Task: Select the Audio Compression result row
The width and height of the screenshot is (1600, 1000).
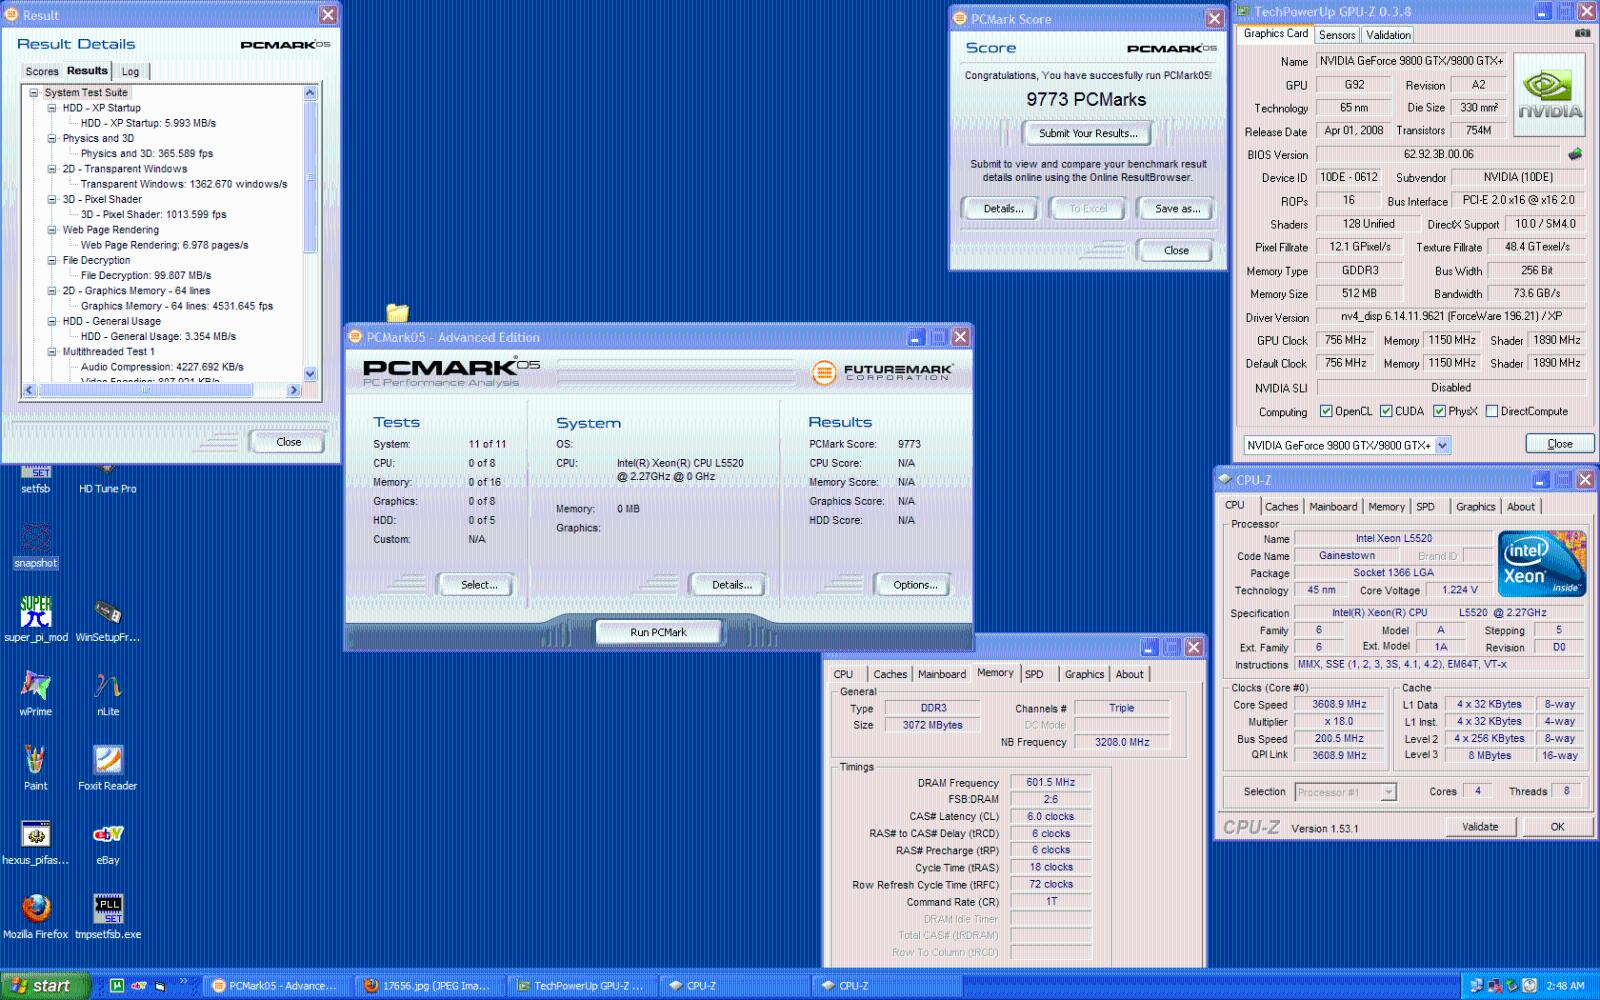Action: 162,367
